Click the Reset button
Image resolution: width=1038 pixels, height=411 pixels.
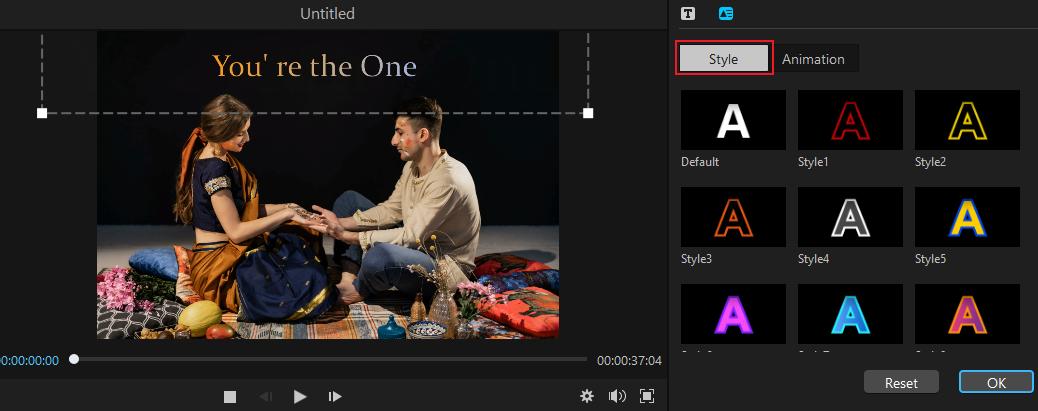coord(902,383)
